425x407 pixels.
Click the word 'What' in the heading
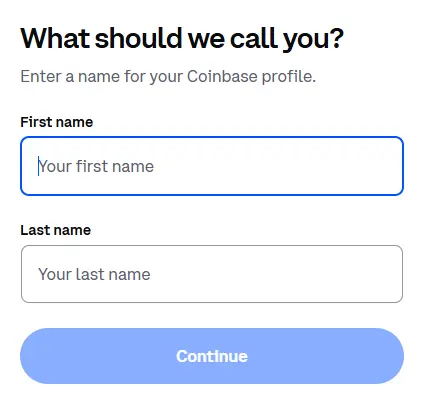click(x=55, y=38)
